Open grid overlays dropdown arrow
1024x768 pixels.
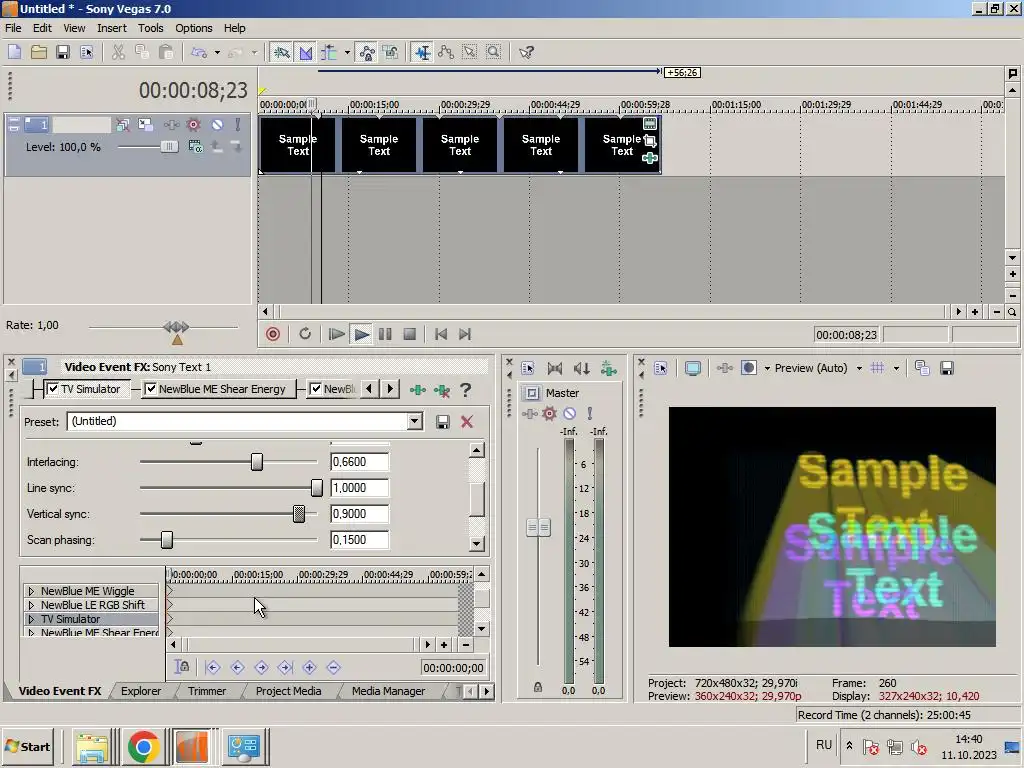tap(897, 368)
